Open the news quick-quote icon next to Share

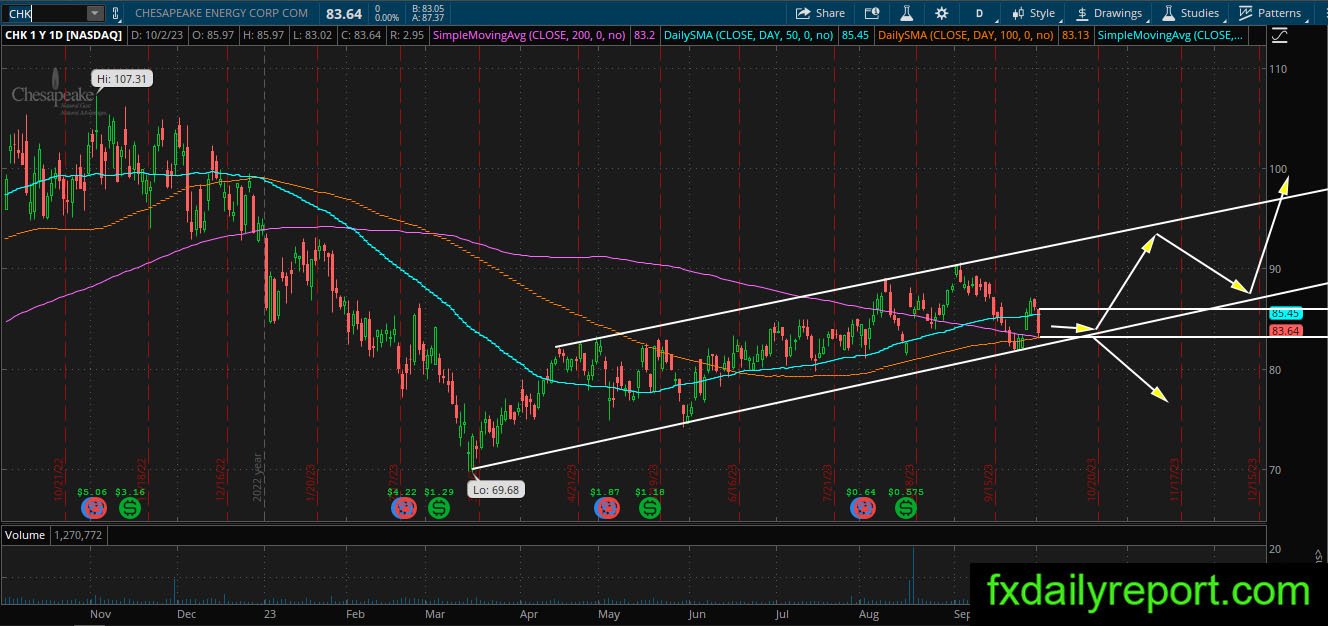click(x=873, y=13)
